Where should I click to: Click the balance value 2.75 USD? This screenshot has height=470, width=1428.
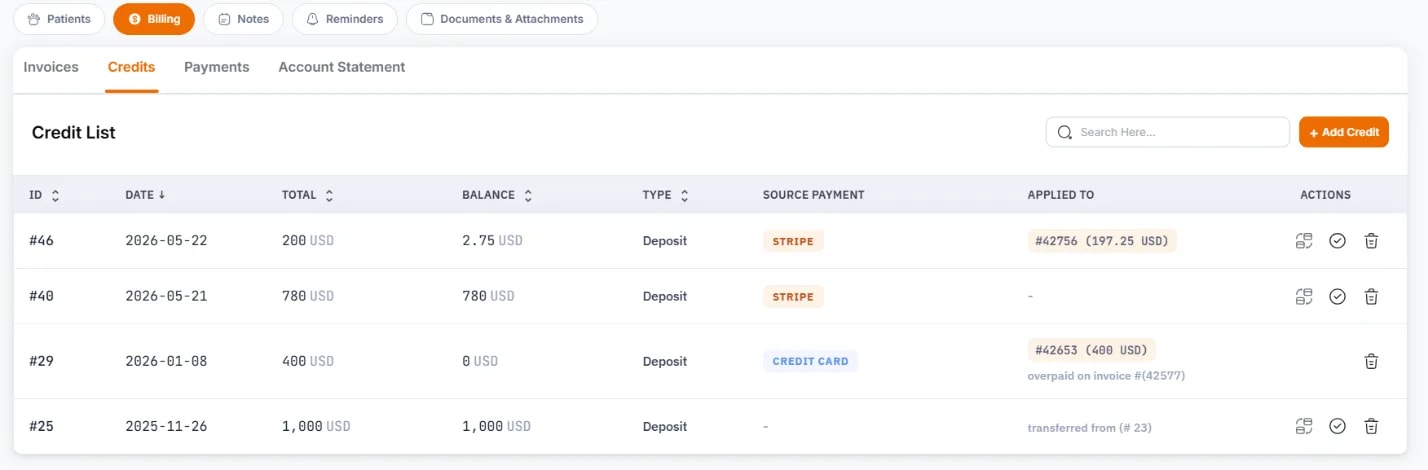[492, 241]
